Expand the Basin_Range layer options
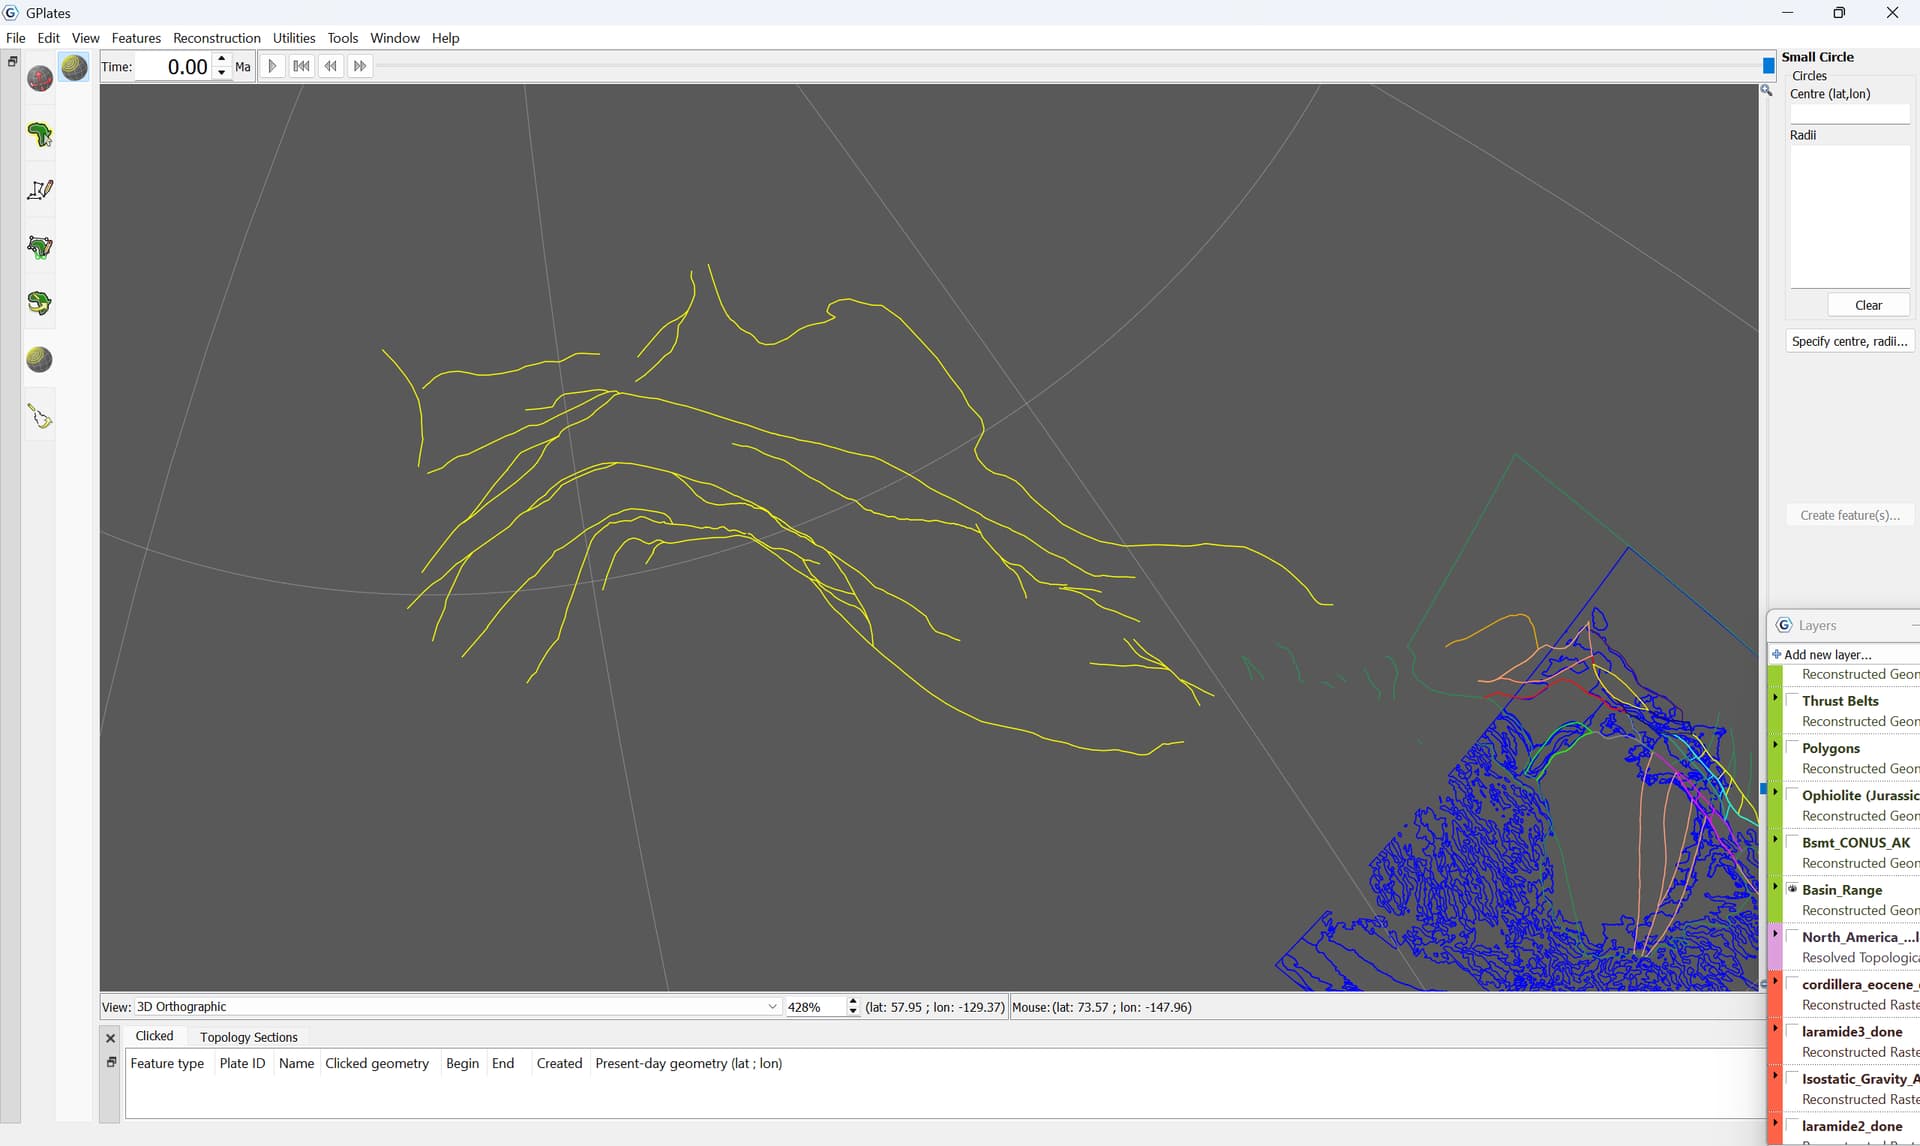The image size is (1920, 1146). [1775, 885]
